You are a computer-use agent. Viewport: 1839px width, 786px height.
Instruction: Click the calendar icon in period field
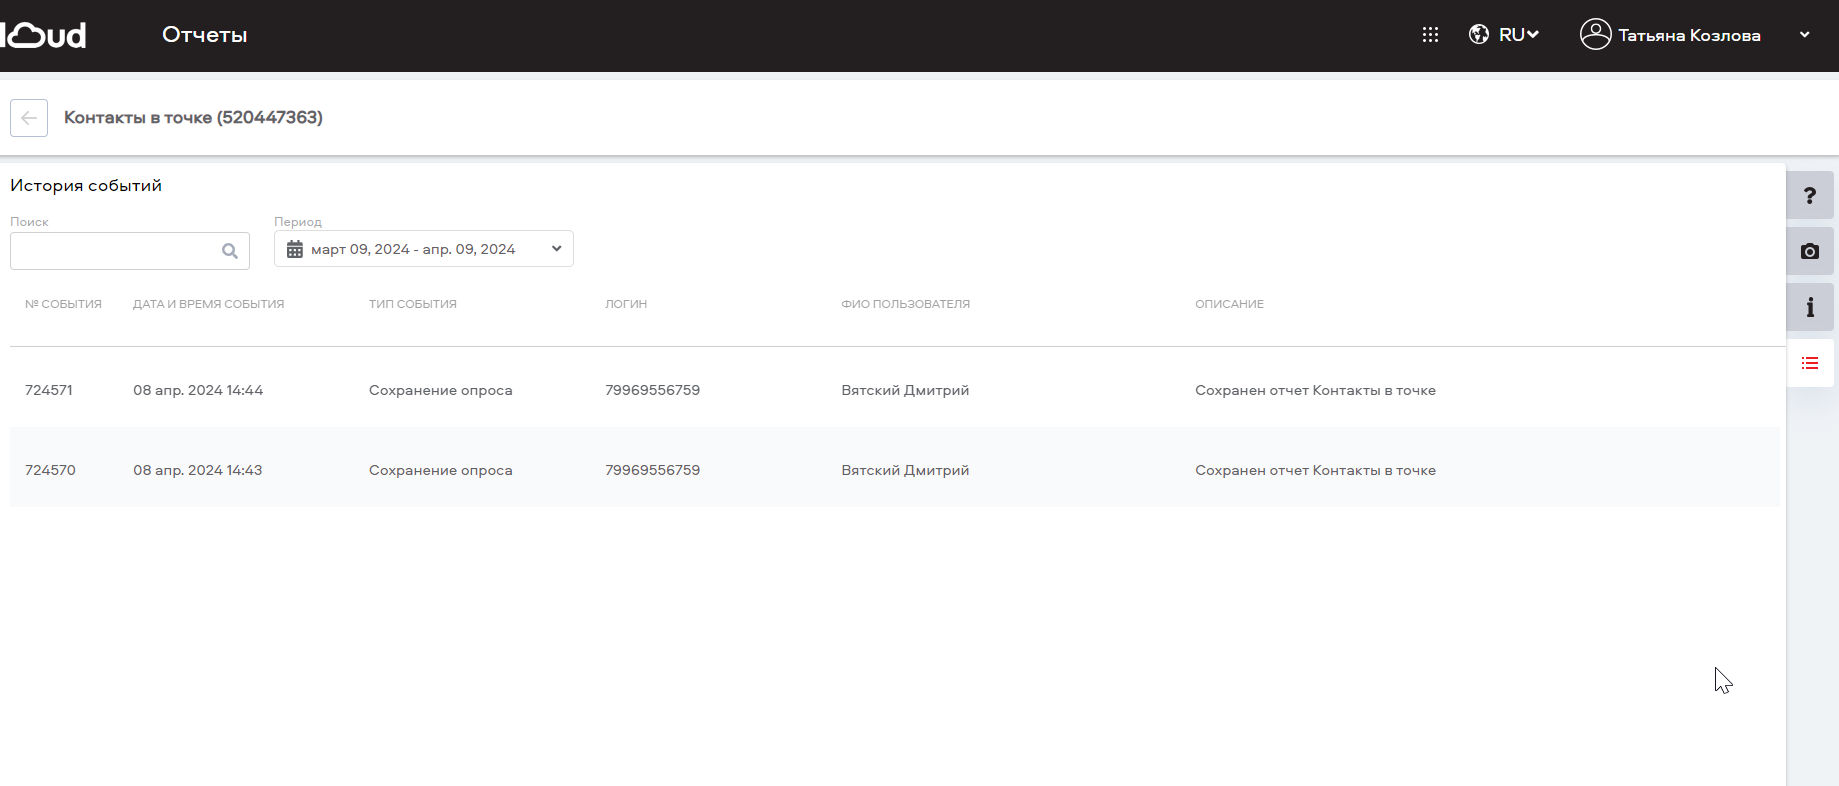click(295, 249)
